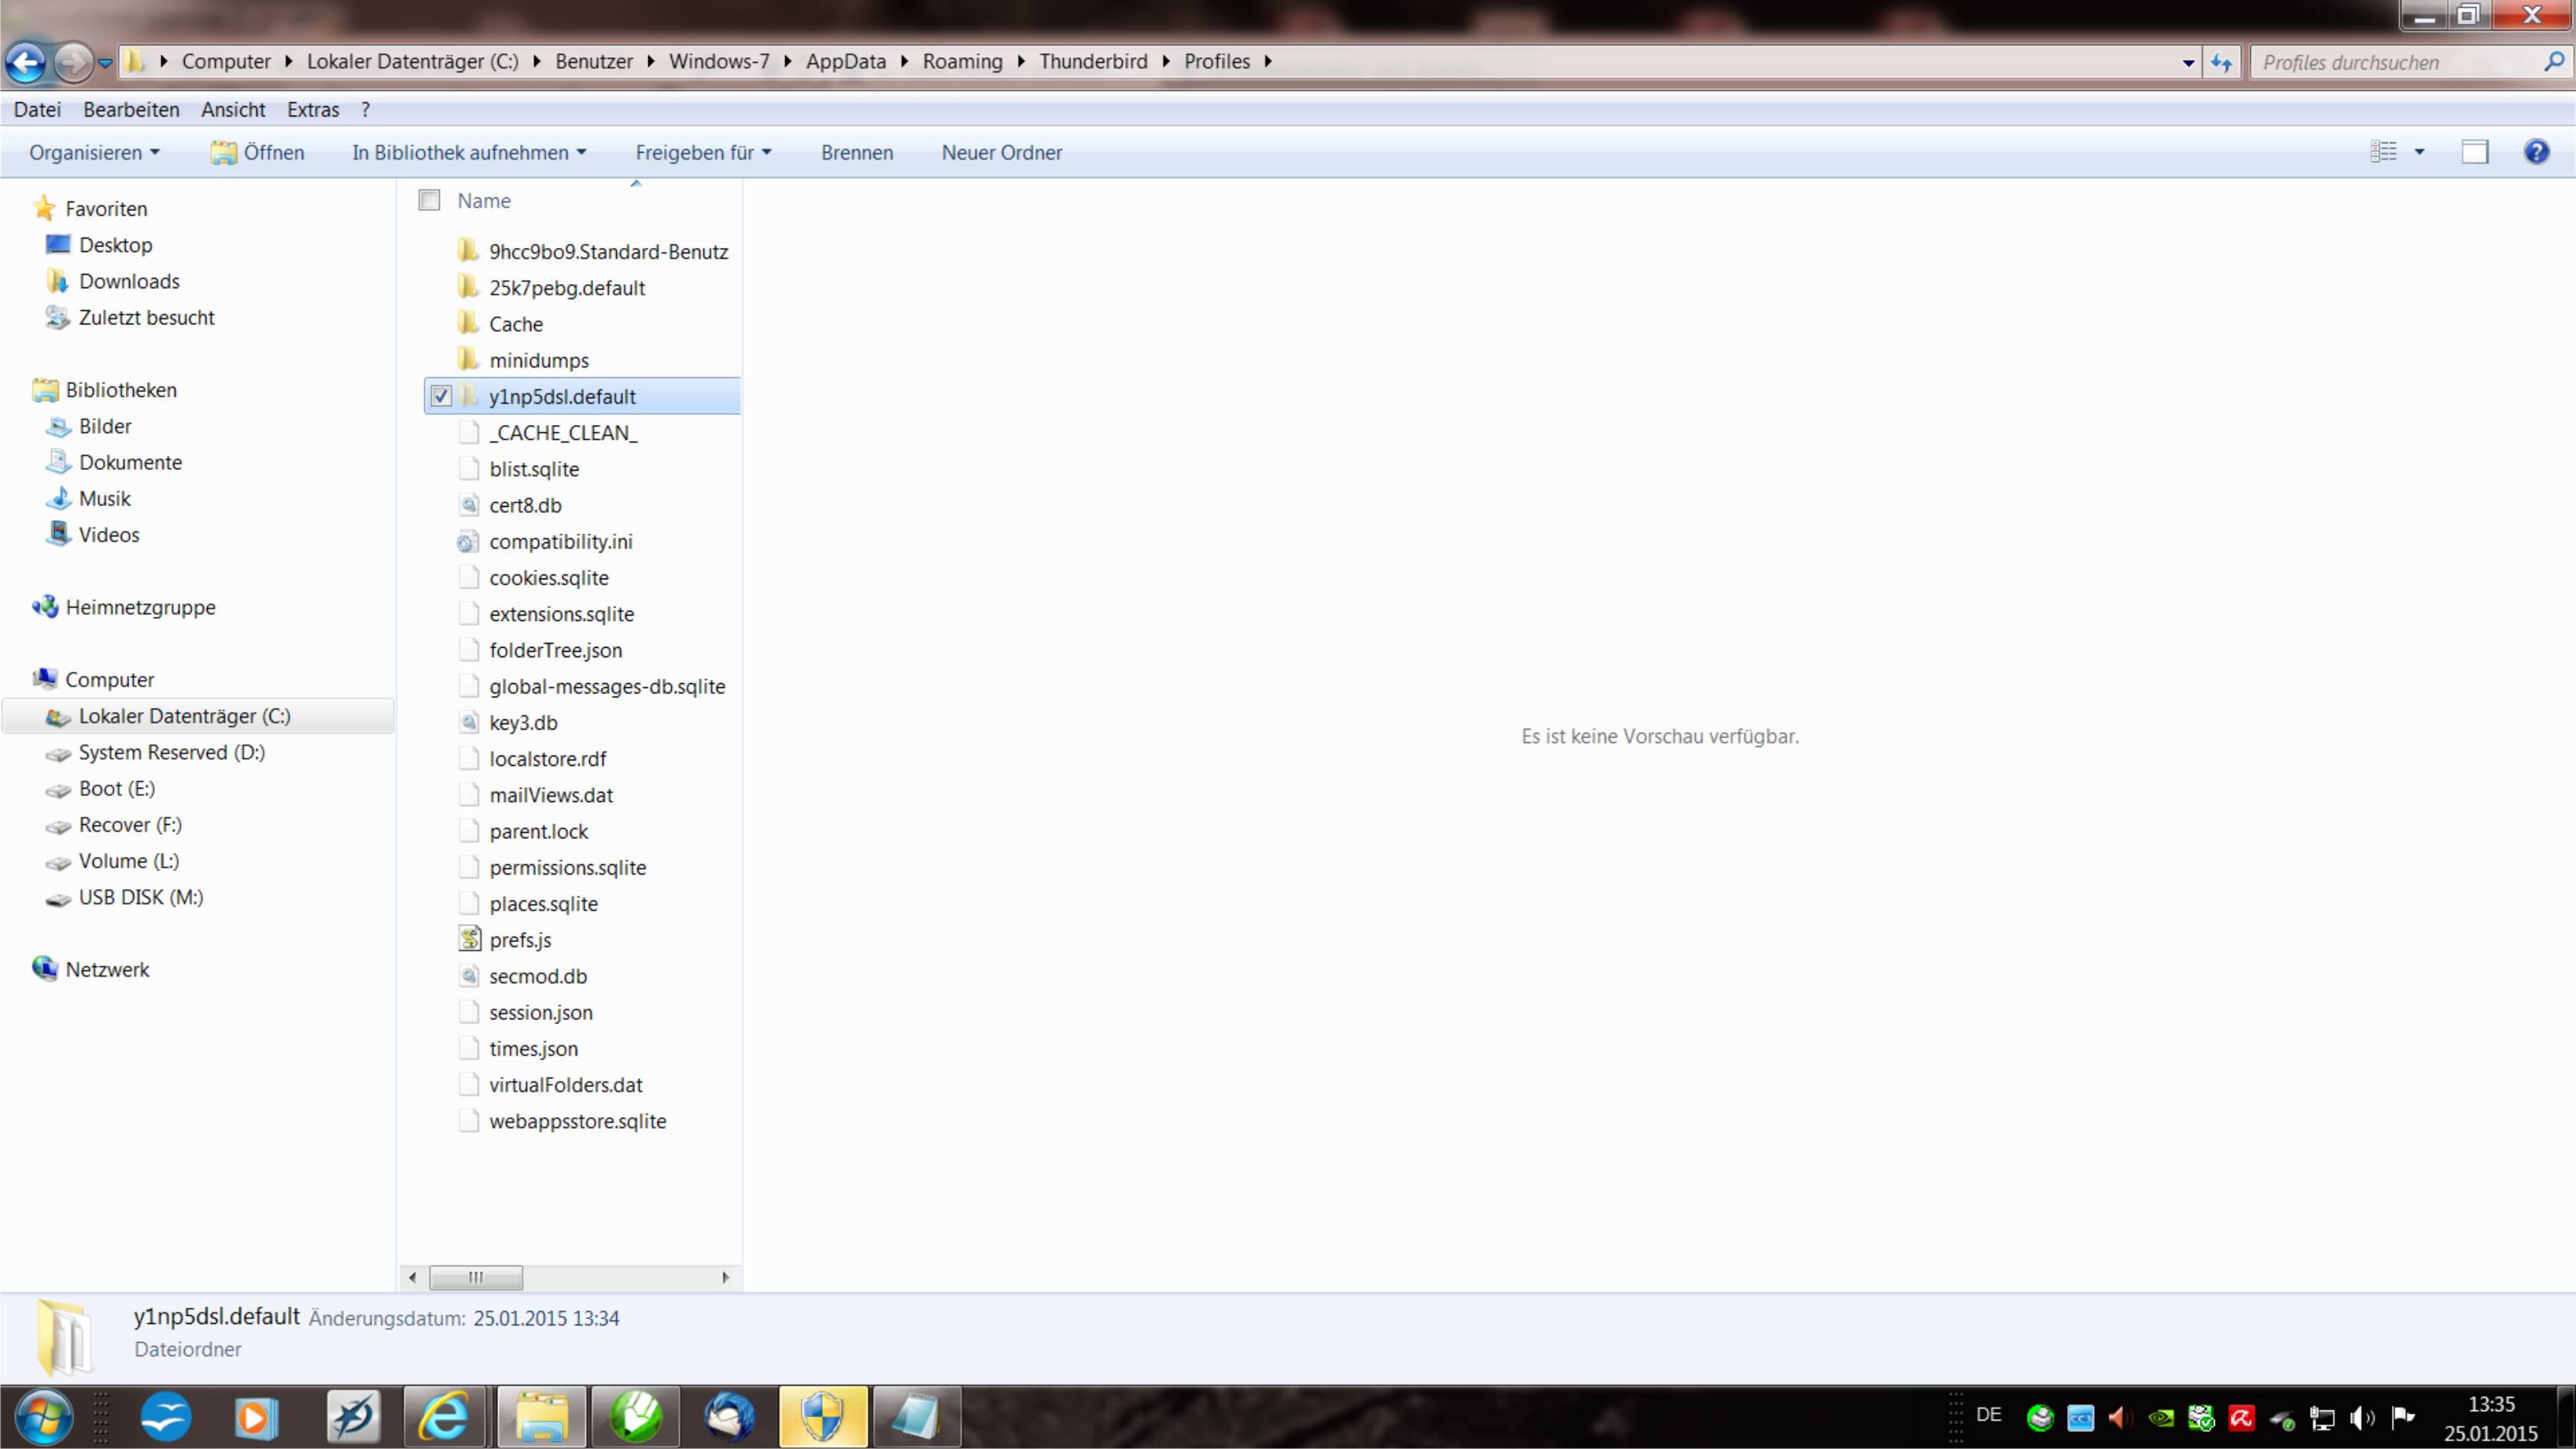This screenshot has height=1449, width=2576.
Task: Click the Neuer Ordner button
Action: coord(1001,152)
